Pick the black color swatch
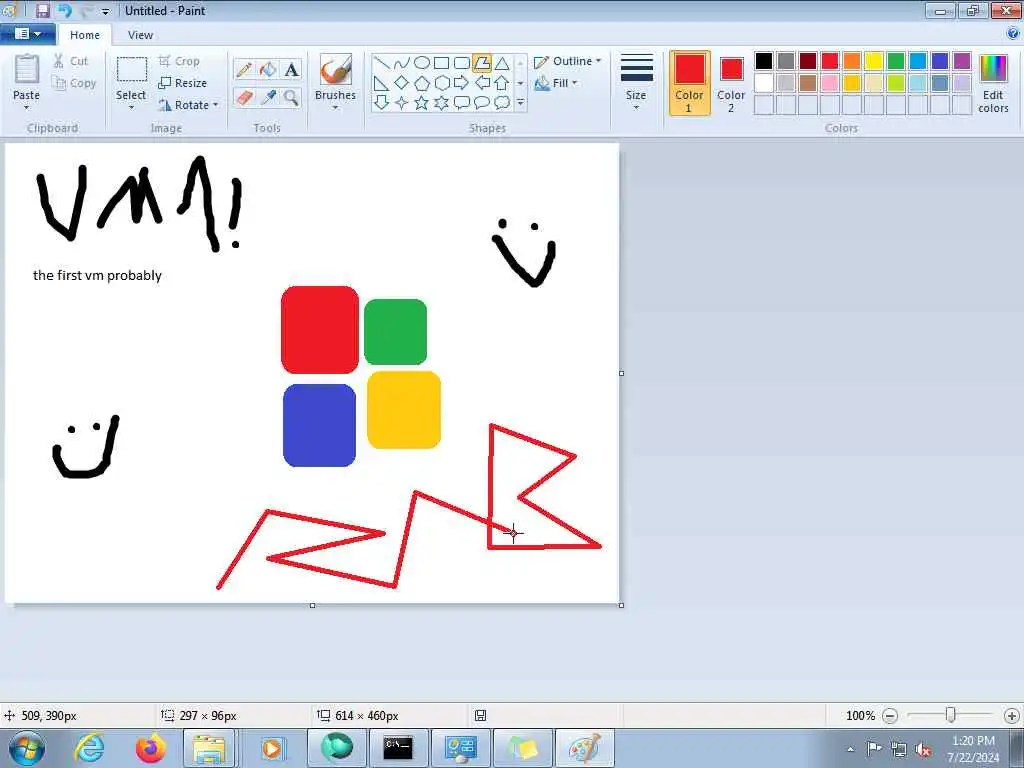 click(x=764, y=61)
